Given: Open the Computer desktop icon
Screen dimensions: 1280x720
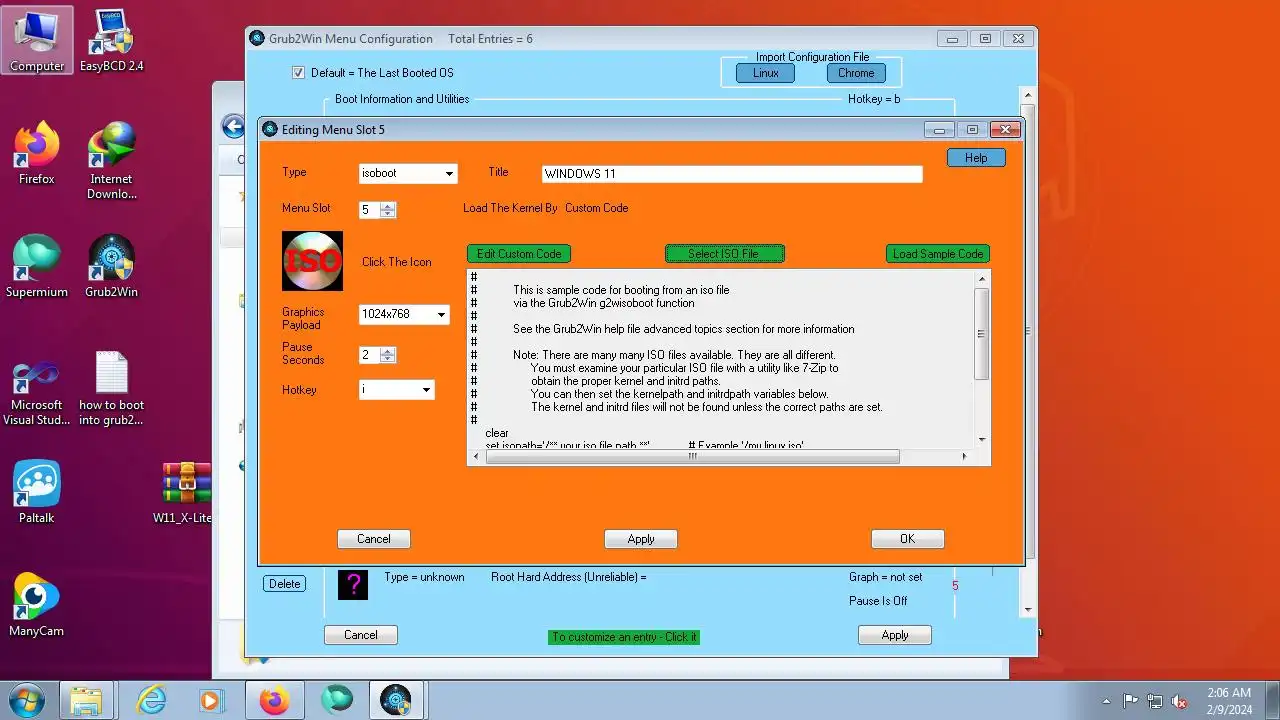Looking at the screenshot, I should 37,41.
